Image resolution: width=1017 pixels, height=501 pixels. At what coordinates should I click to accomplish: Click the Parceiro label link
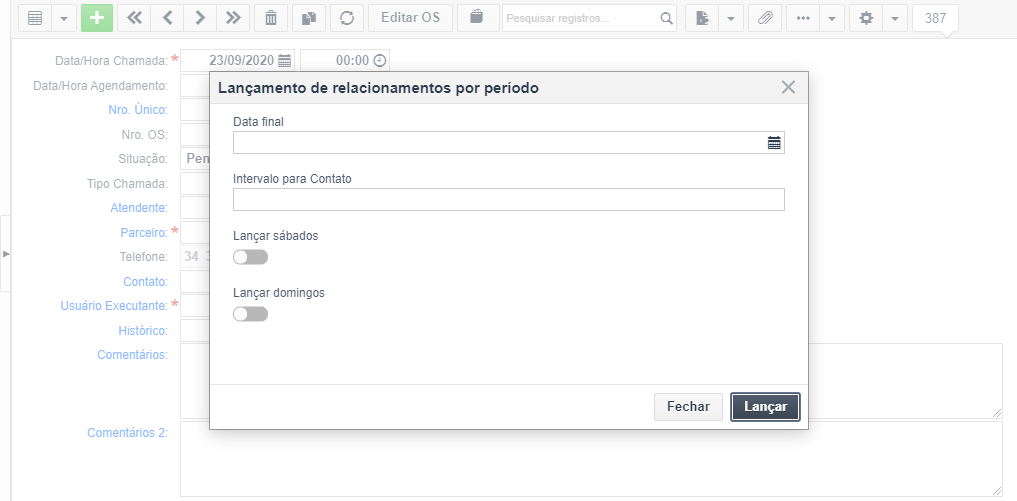pos(144,232)
